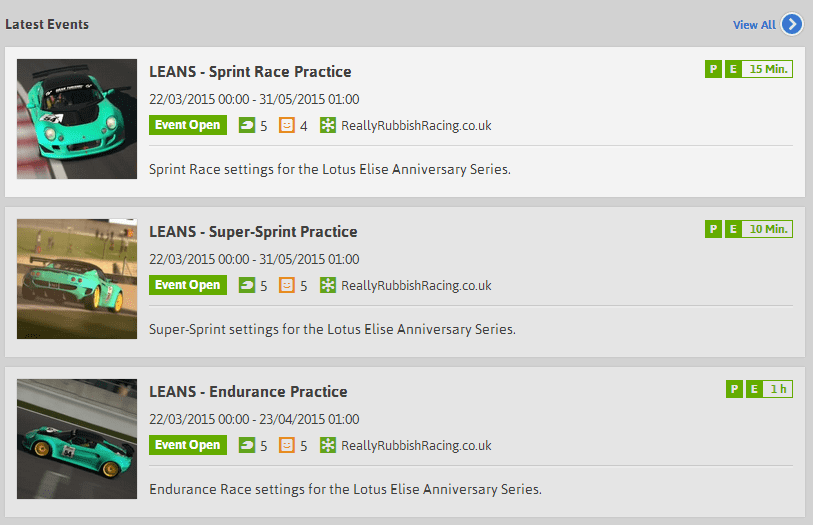Open ReallyRubbishRacing.co.uk link in Super-Sprint event
813x525 pixels.
(x=416, y=286)
